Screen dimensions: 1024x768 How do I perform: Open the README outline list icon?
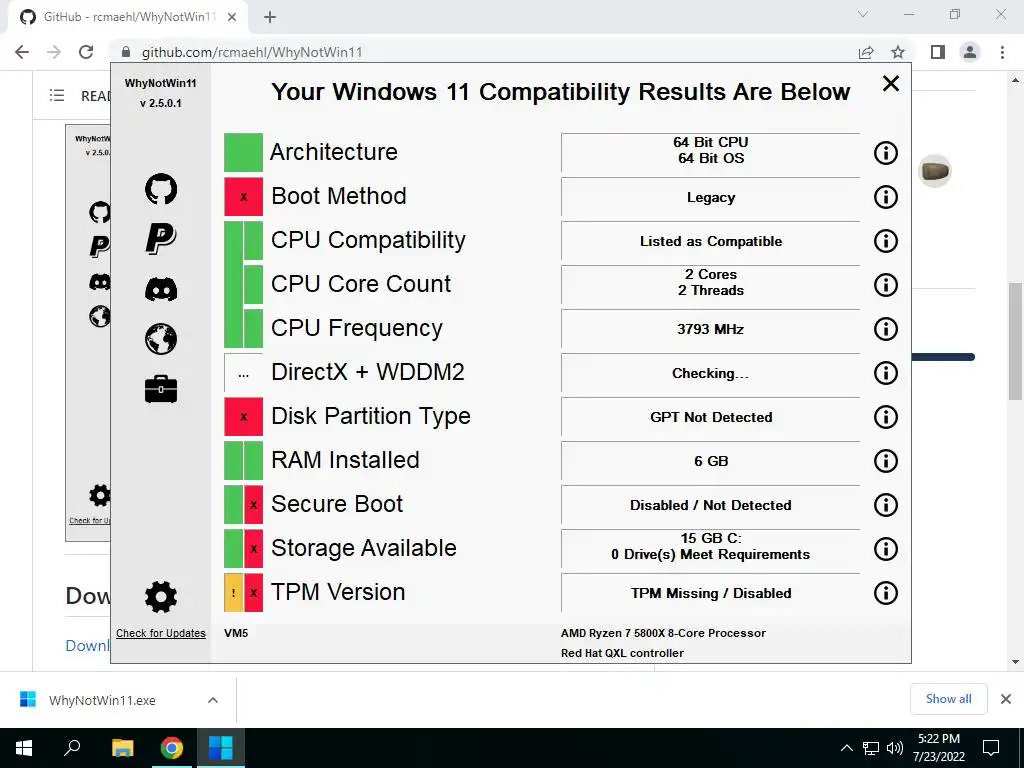pos(57,95)
